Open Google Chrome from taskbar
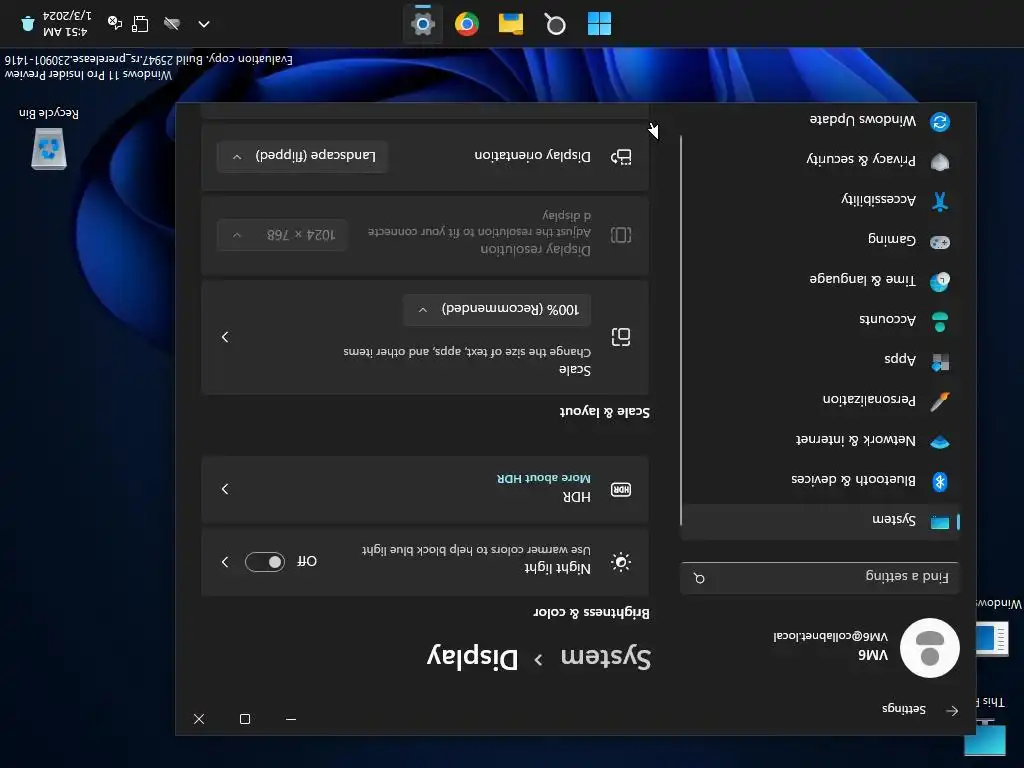 click(x=467, y=24)
